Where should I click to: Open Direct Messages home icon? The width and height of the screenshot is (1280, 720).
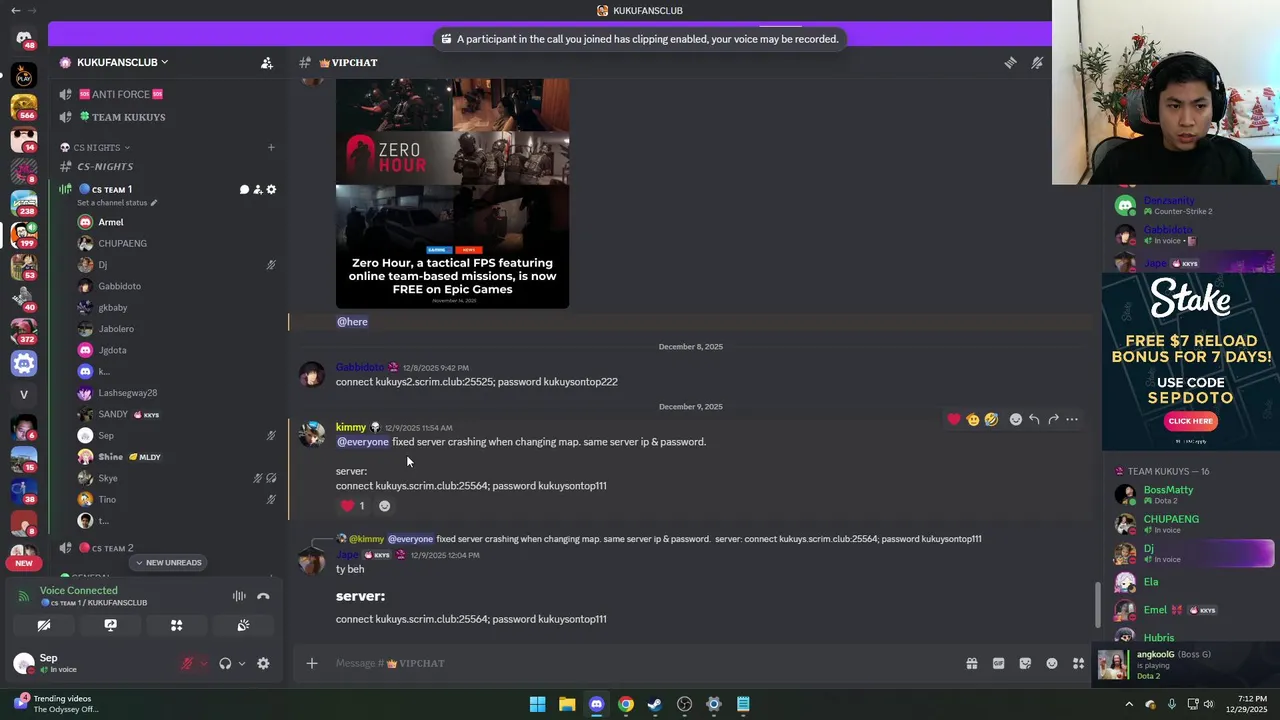click(x=24, y=38)
